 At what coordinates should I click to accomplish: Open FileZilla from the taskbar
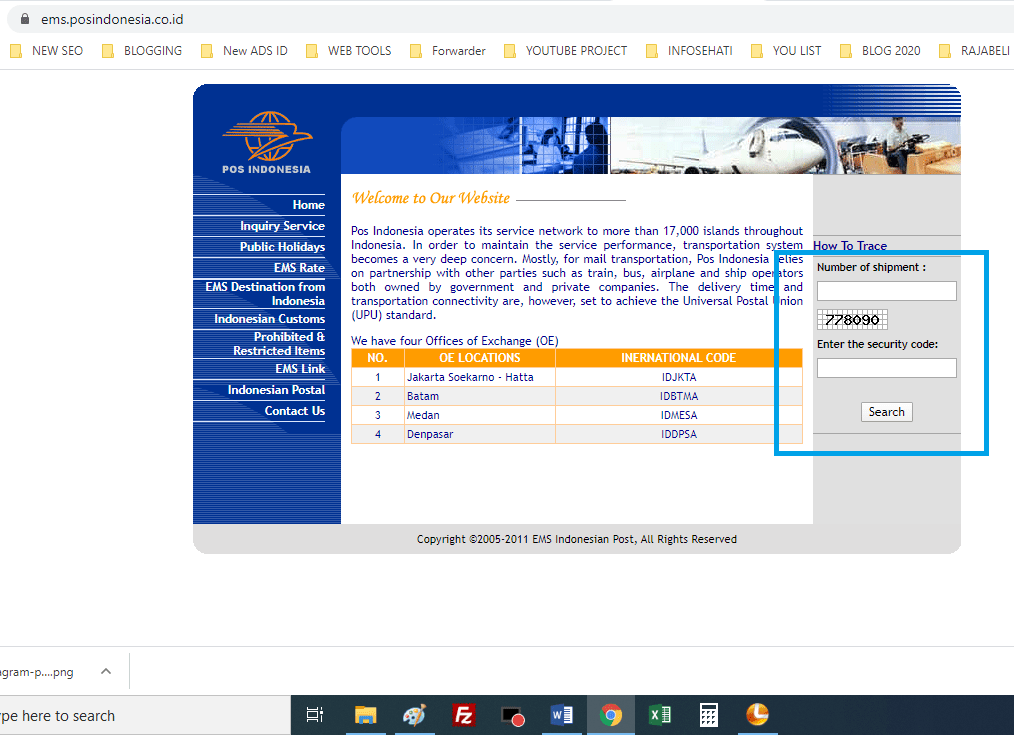tap(463, 715)
